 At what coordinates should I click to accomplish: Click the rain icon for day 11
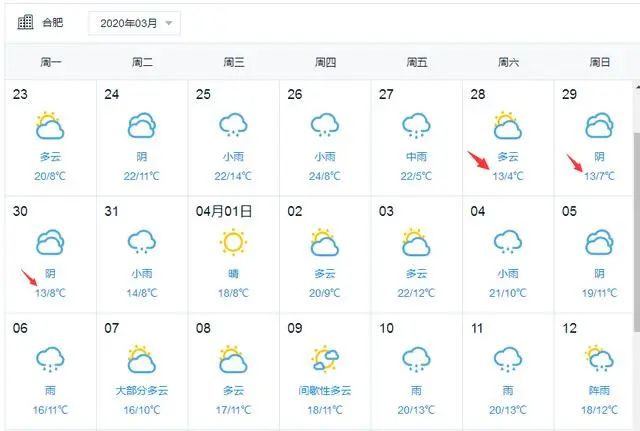pos(508,360)
